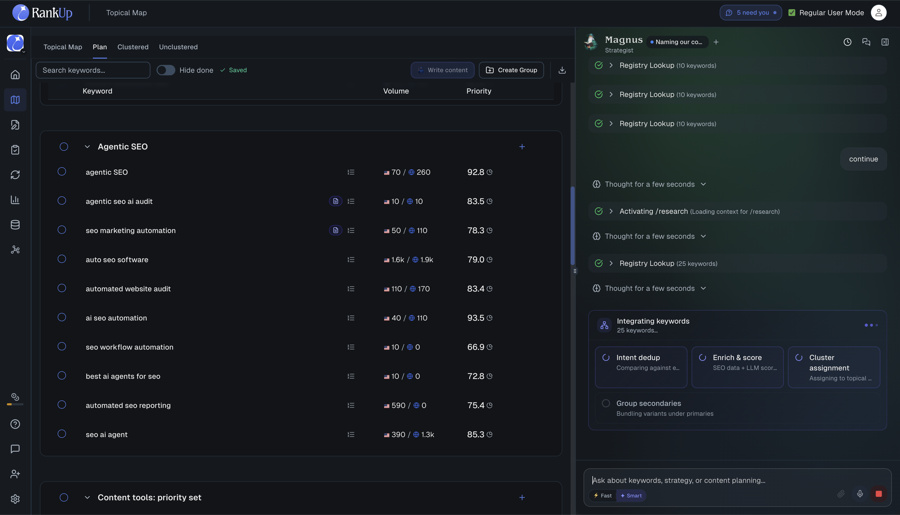Add keyword with plus in Agentic SEO group

coord(522,146)
